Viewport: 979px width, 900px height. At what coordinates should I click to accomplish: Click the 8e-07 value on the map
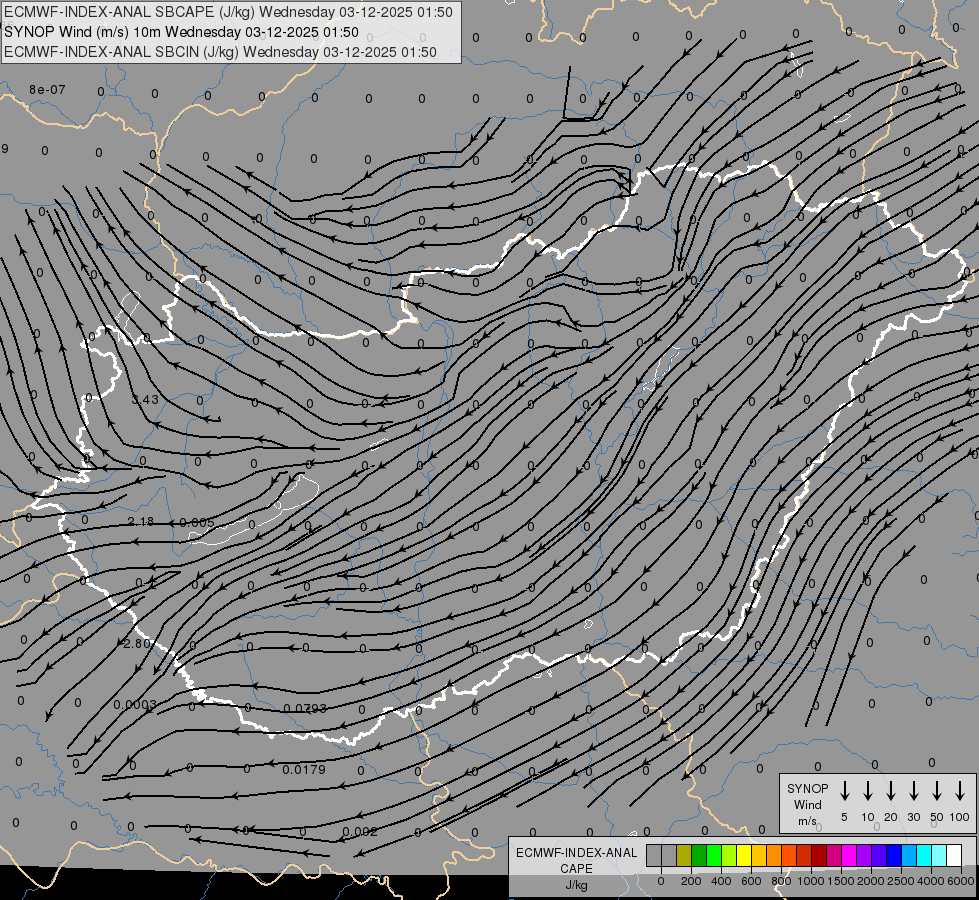point(47,90)
